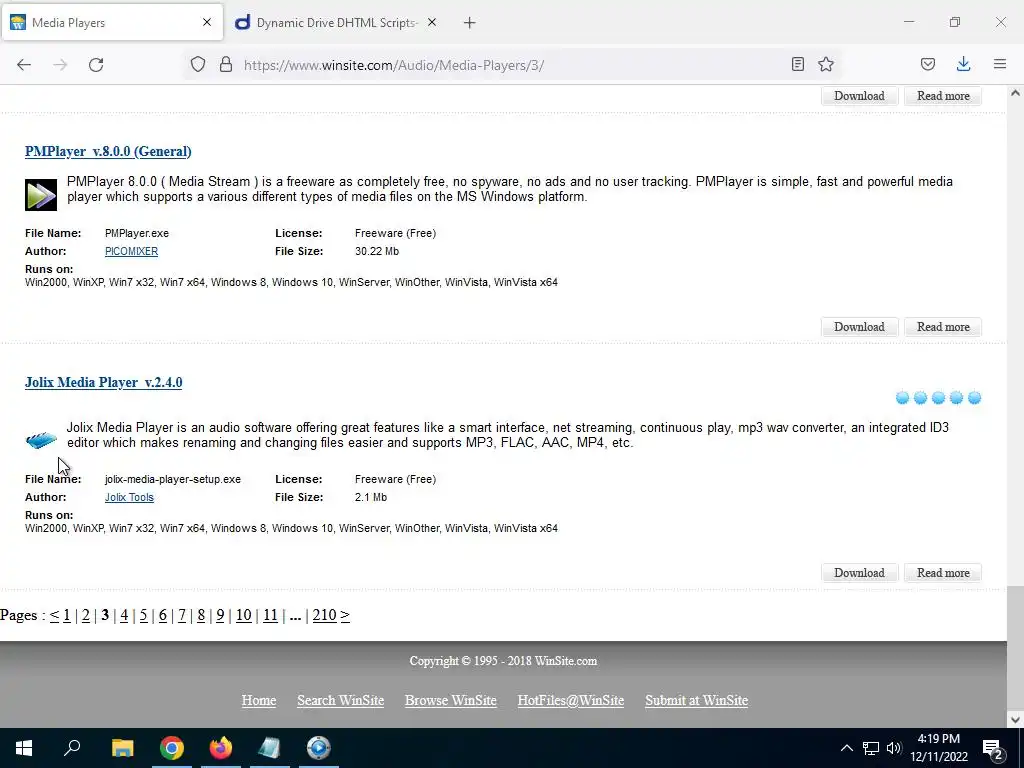Open Windows taskbar search
This screenshot has width=1024, height=768.
point(72,748)
